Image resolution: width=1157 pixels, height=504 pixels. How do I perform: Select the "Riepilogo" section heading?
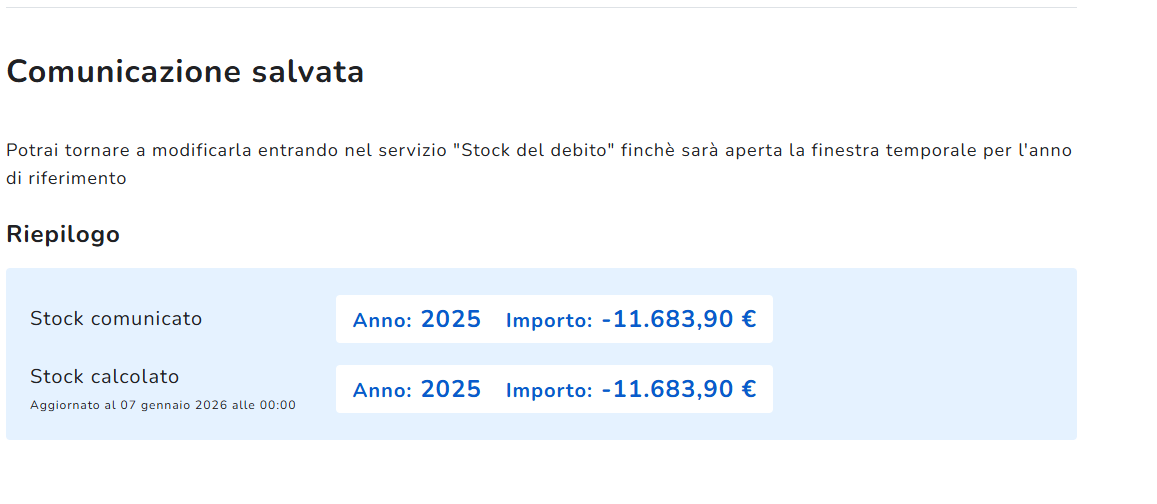[63, 234]
